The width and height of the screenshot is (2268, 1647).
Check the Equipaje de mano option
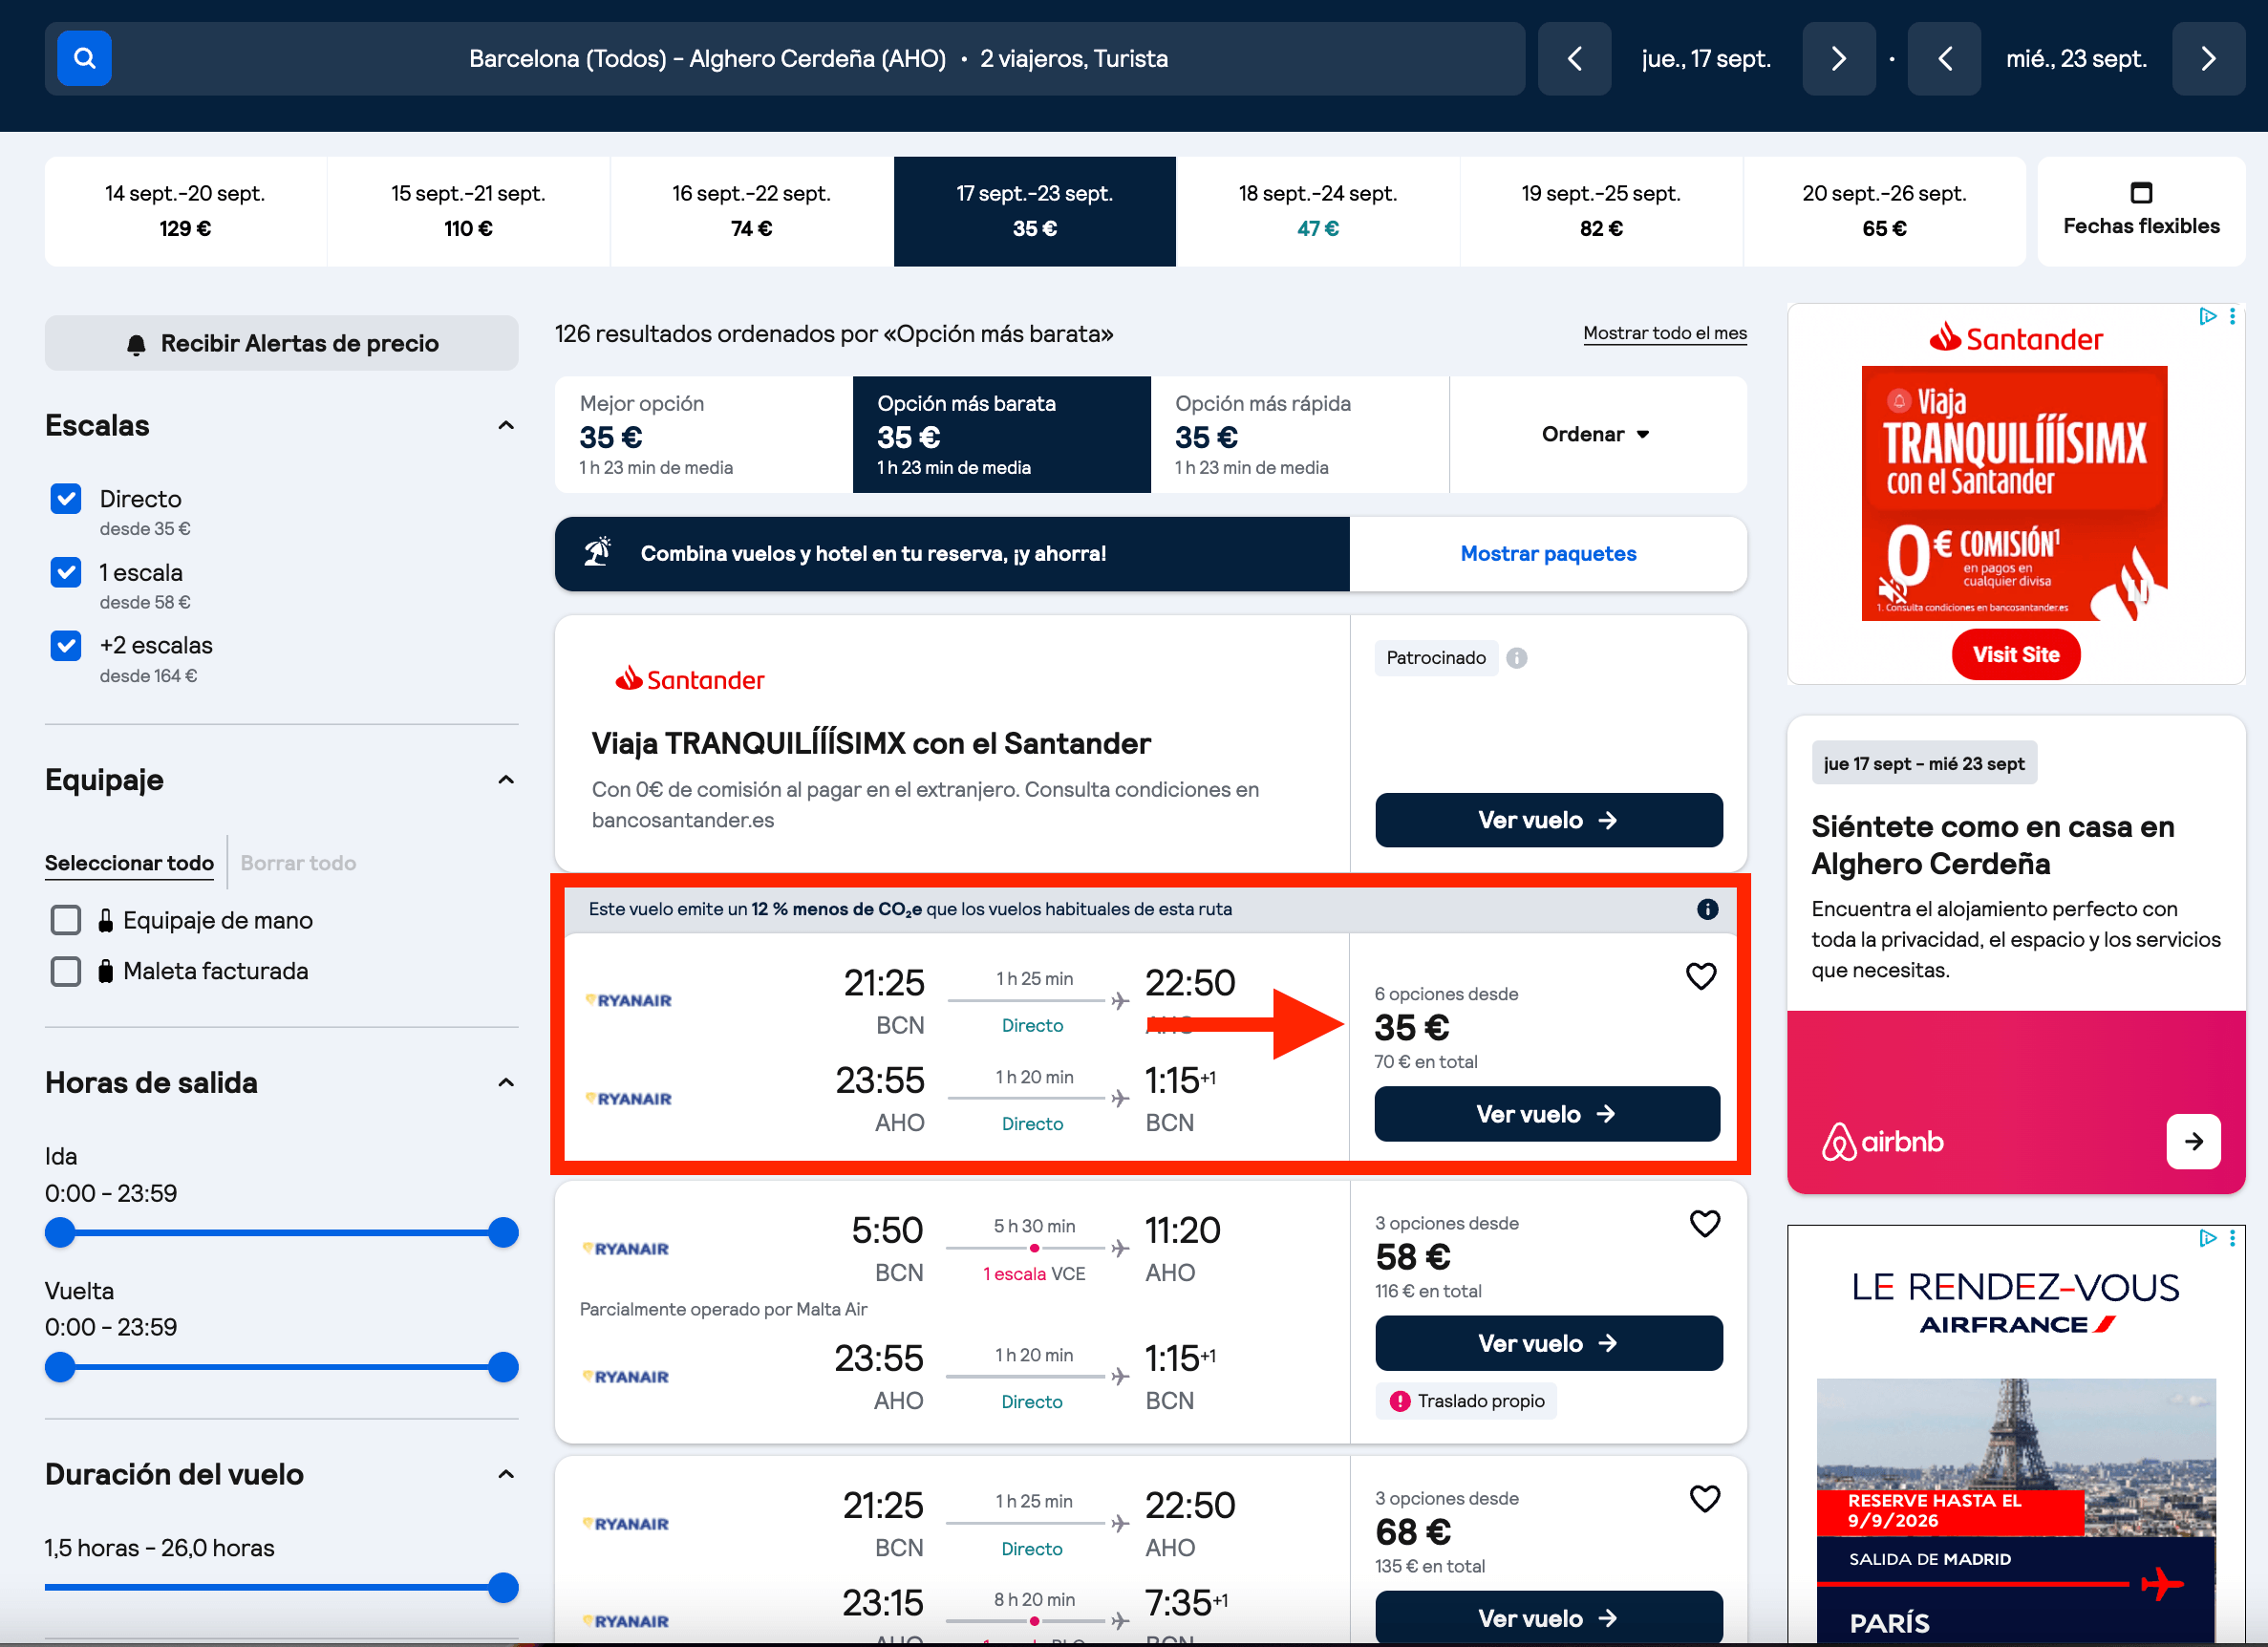pos(66,920)
